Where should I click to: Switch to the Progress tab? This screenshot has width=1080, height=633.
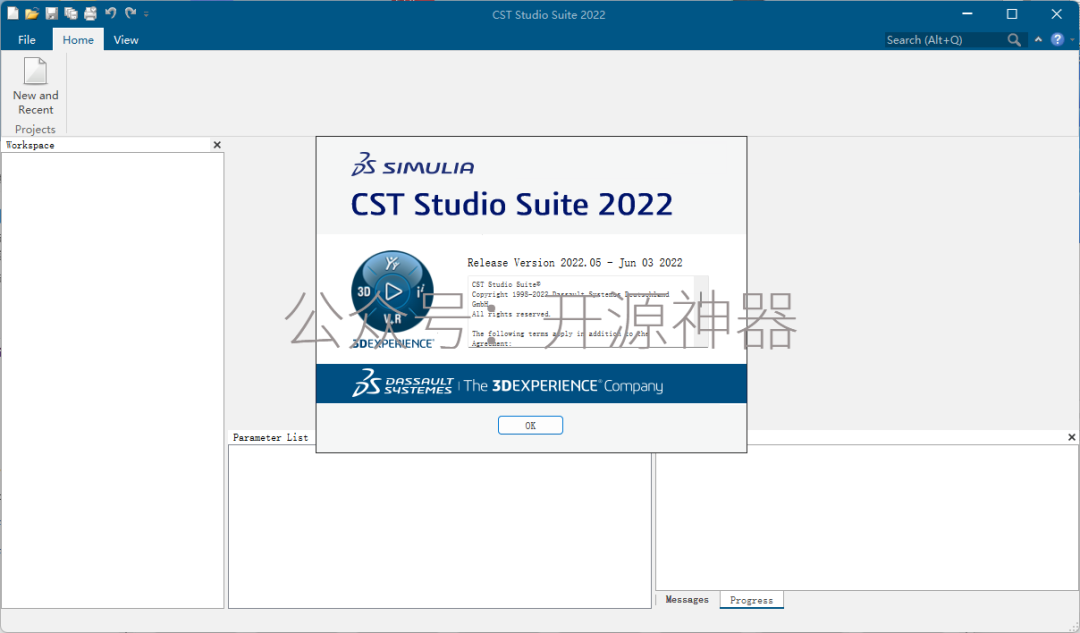[x=751, y=600]
